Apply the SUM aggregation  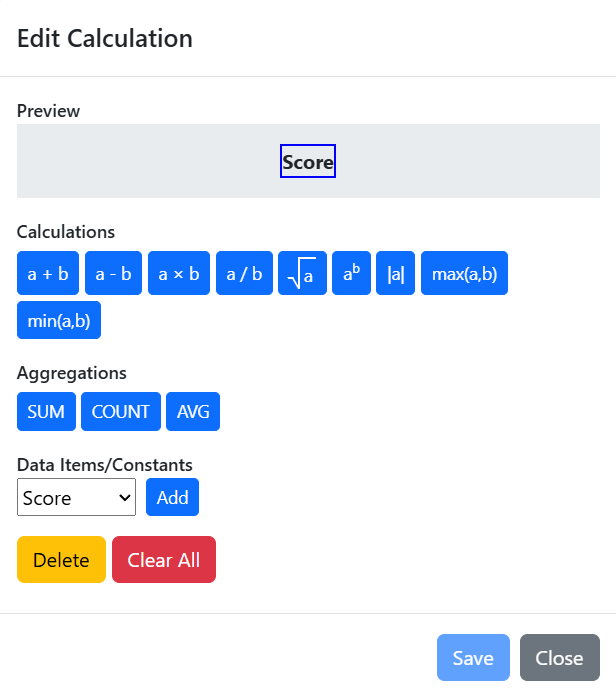pos(47,411)
